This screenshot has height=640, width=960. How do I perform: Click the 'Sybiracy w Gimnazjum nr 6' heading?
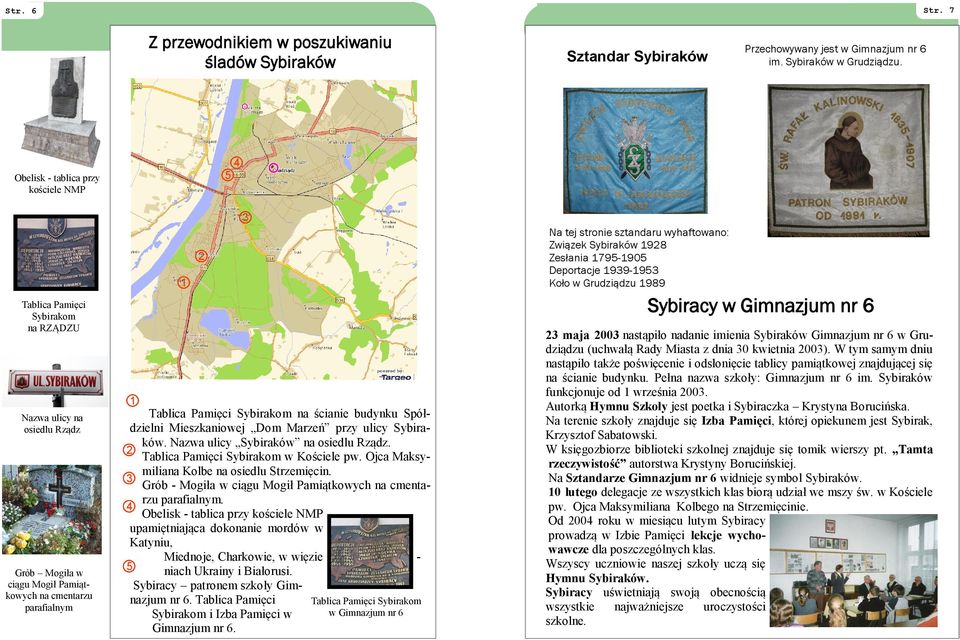(760, 306)
